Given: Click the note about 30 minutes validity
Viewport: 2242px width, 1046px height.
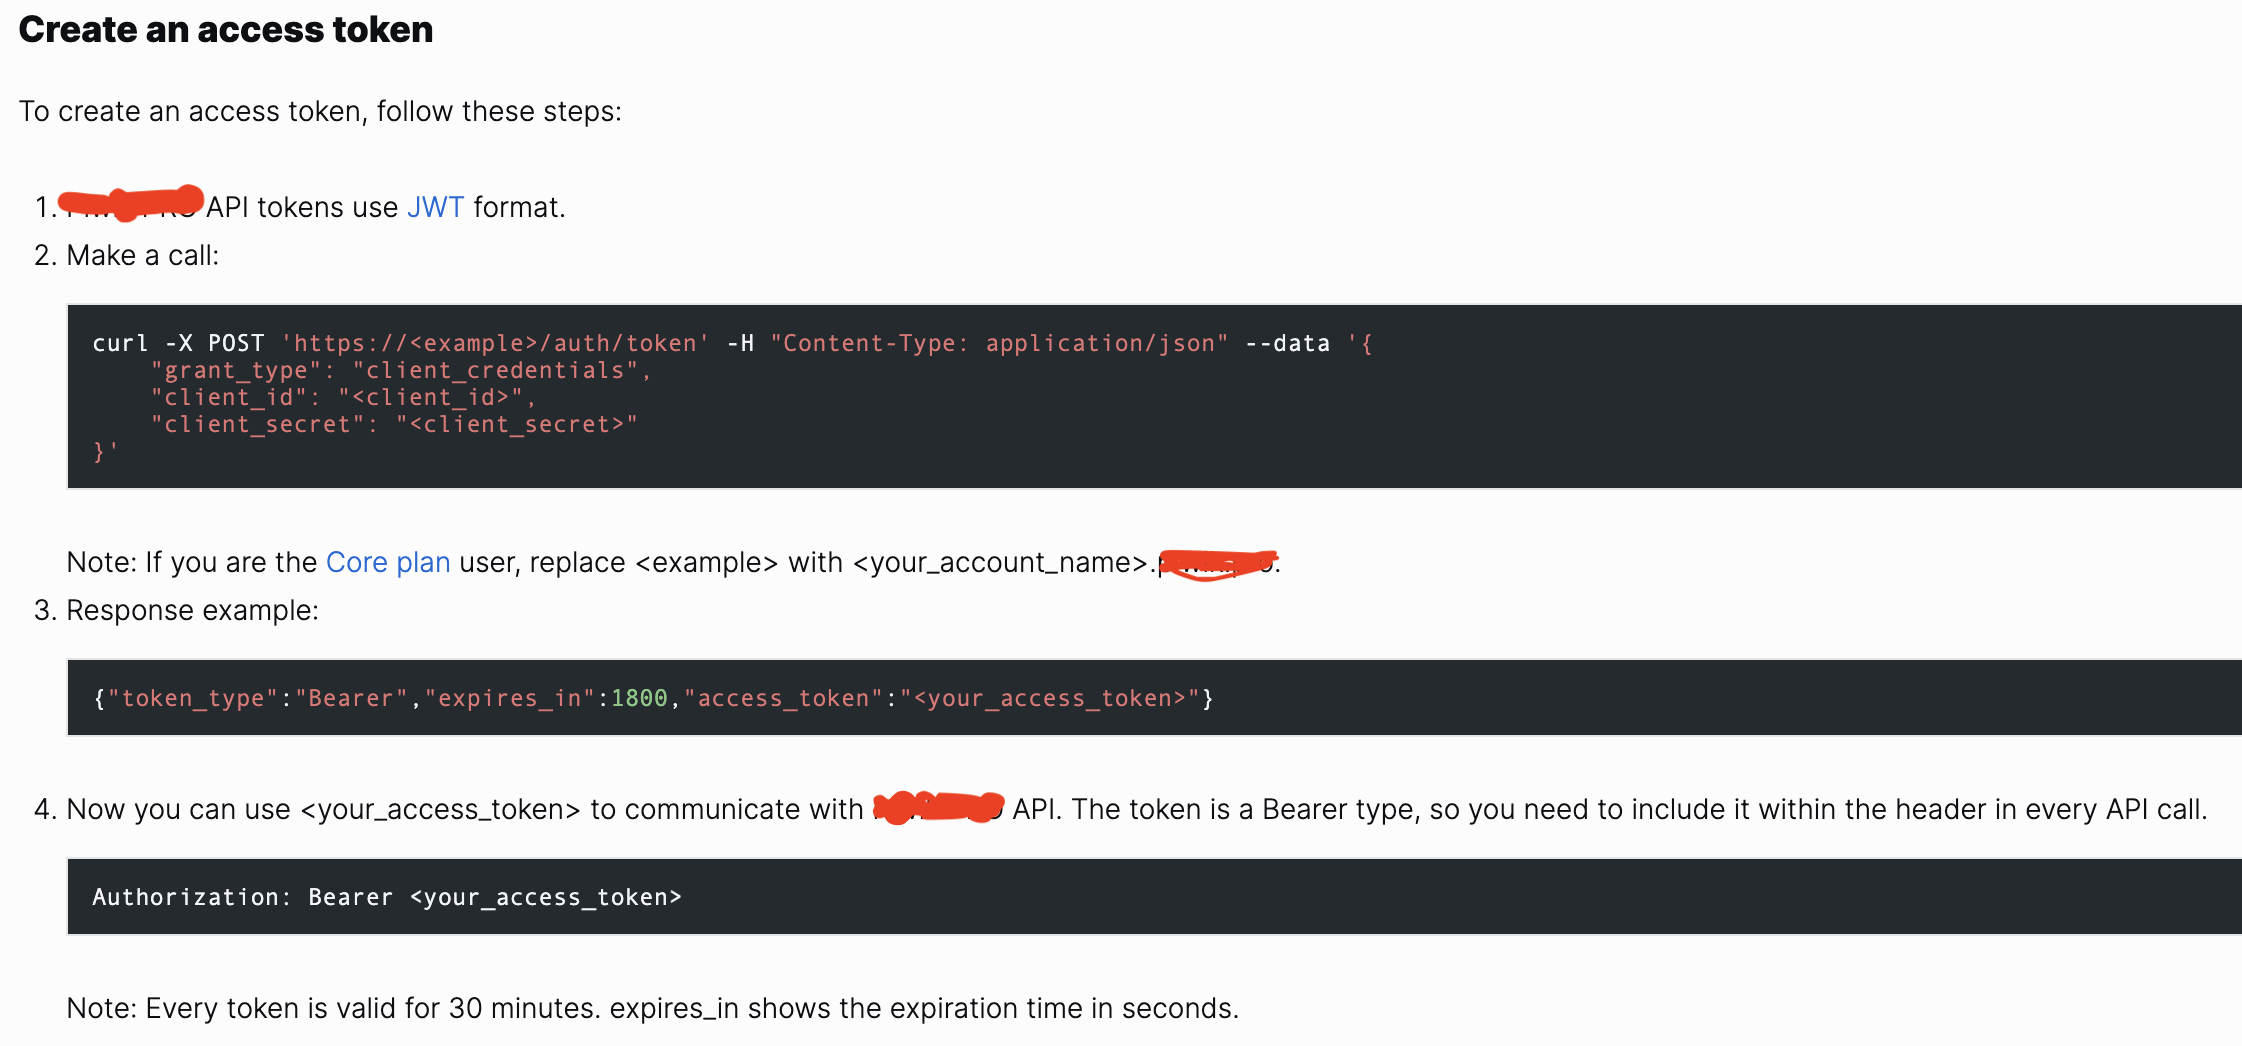Looking at the screenshot, I should pos(653,1008).
